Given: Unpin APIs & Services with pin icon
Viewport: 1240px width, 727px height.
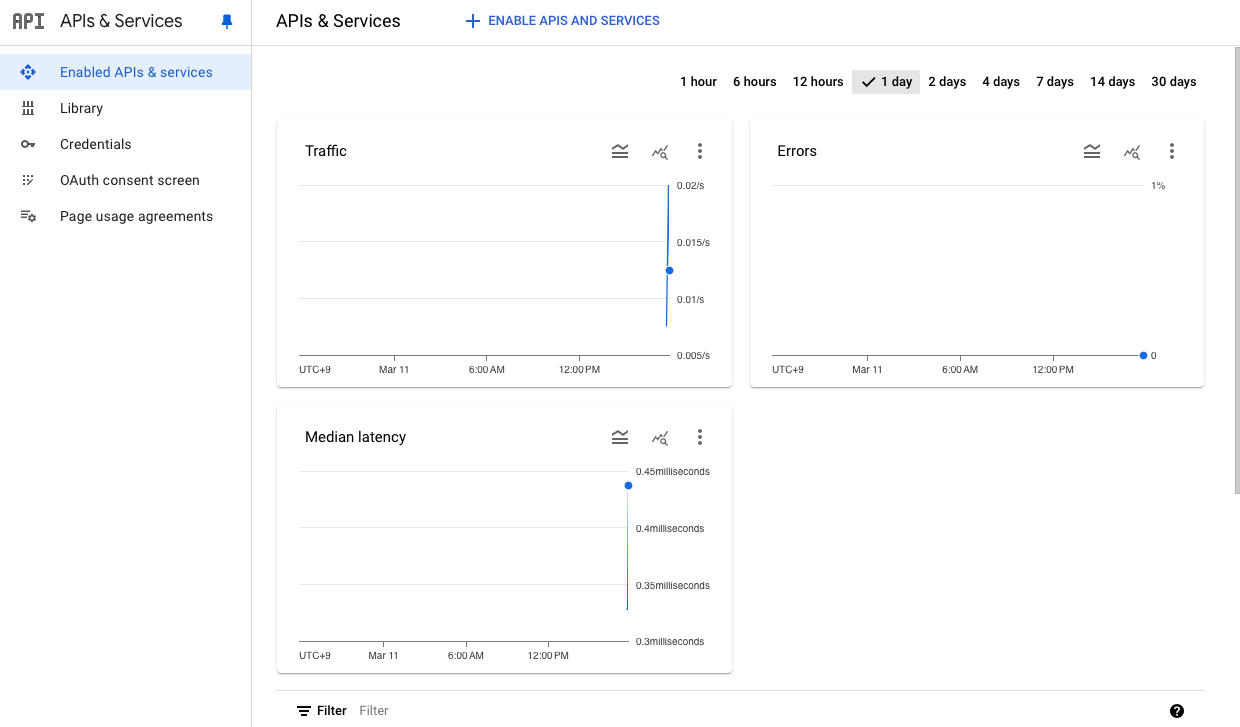Looking at the screenshot, I should [x=227, y=21].
